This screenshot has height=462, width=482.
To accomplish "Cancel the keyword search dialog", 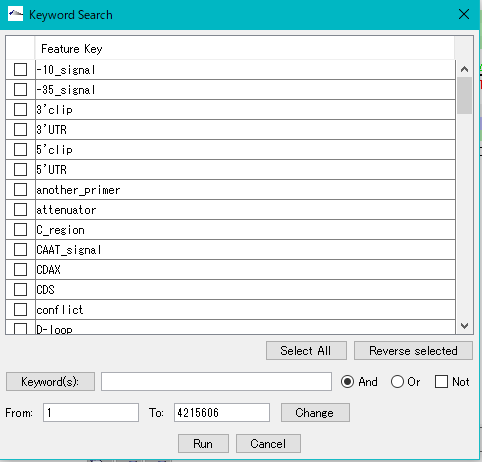I will [268, 444].
